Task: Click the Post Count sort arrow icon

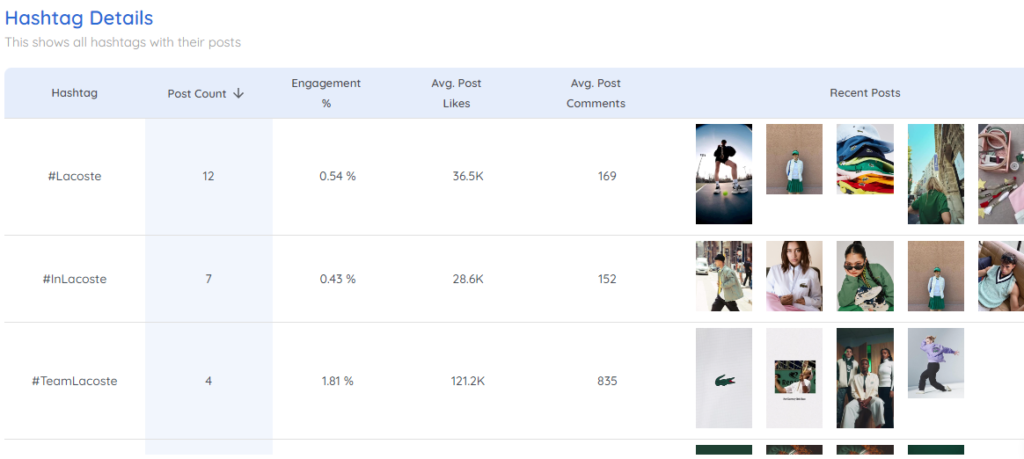Action: (238, 93)
